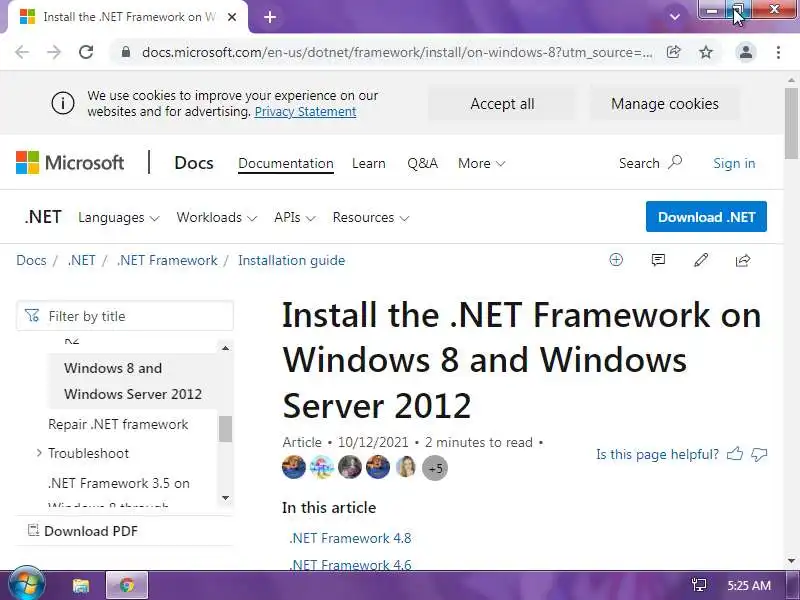Expand the More menu
Image resolution: width=800 pixels, height=600 pixels.
tap(482, 163)
